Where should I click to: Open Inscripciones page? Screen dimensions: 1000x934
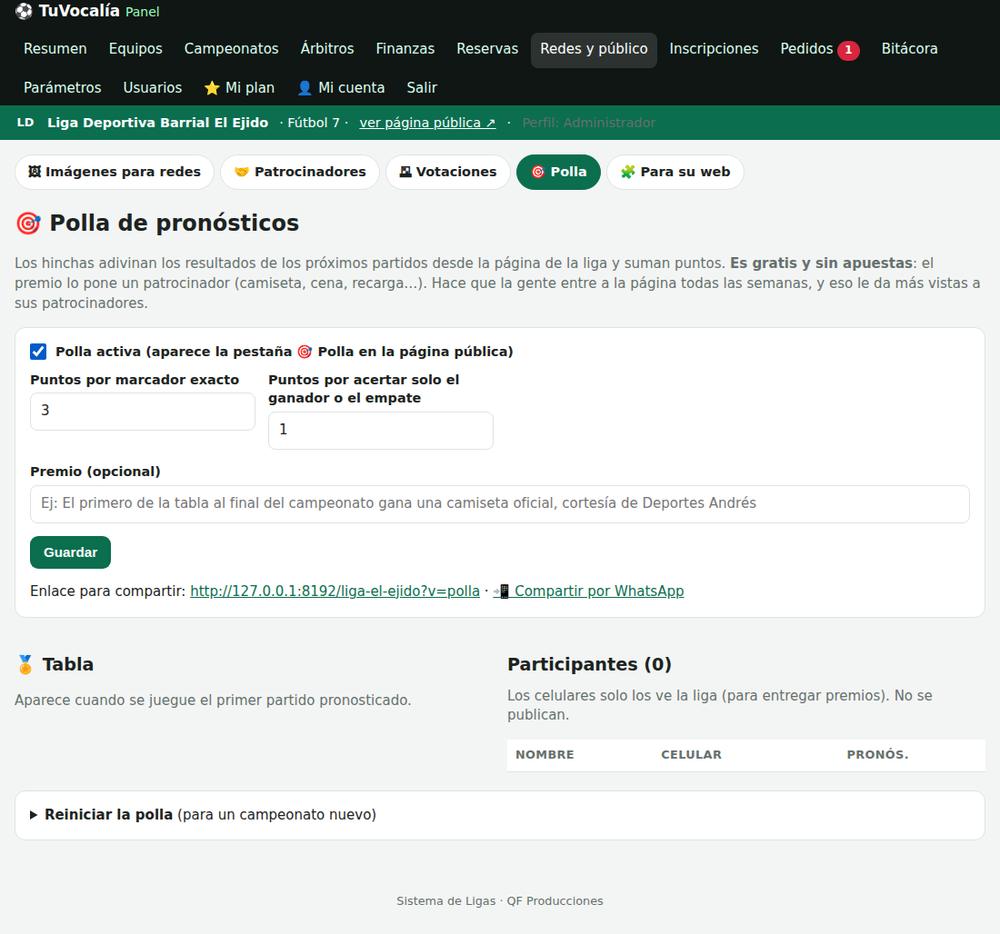714,49
